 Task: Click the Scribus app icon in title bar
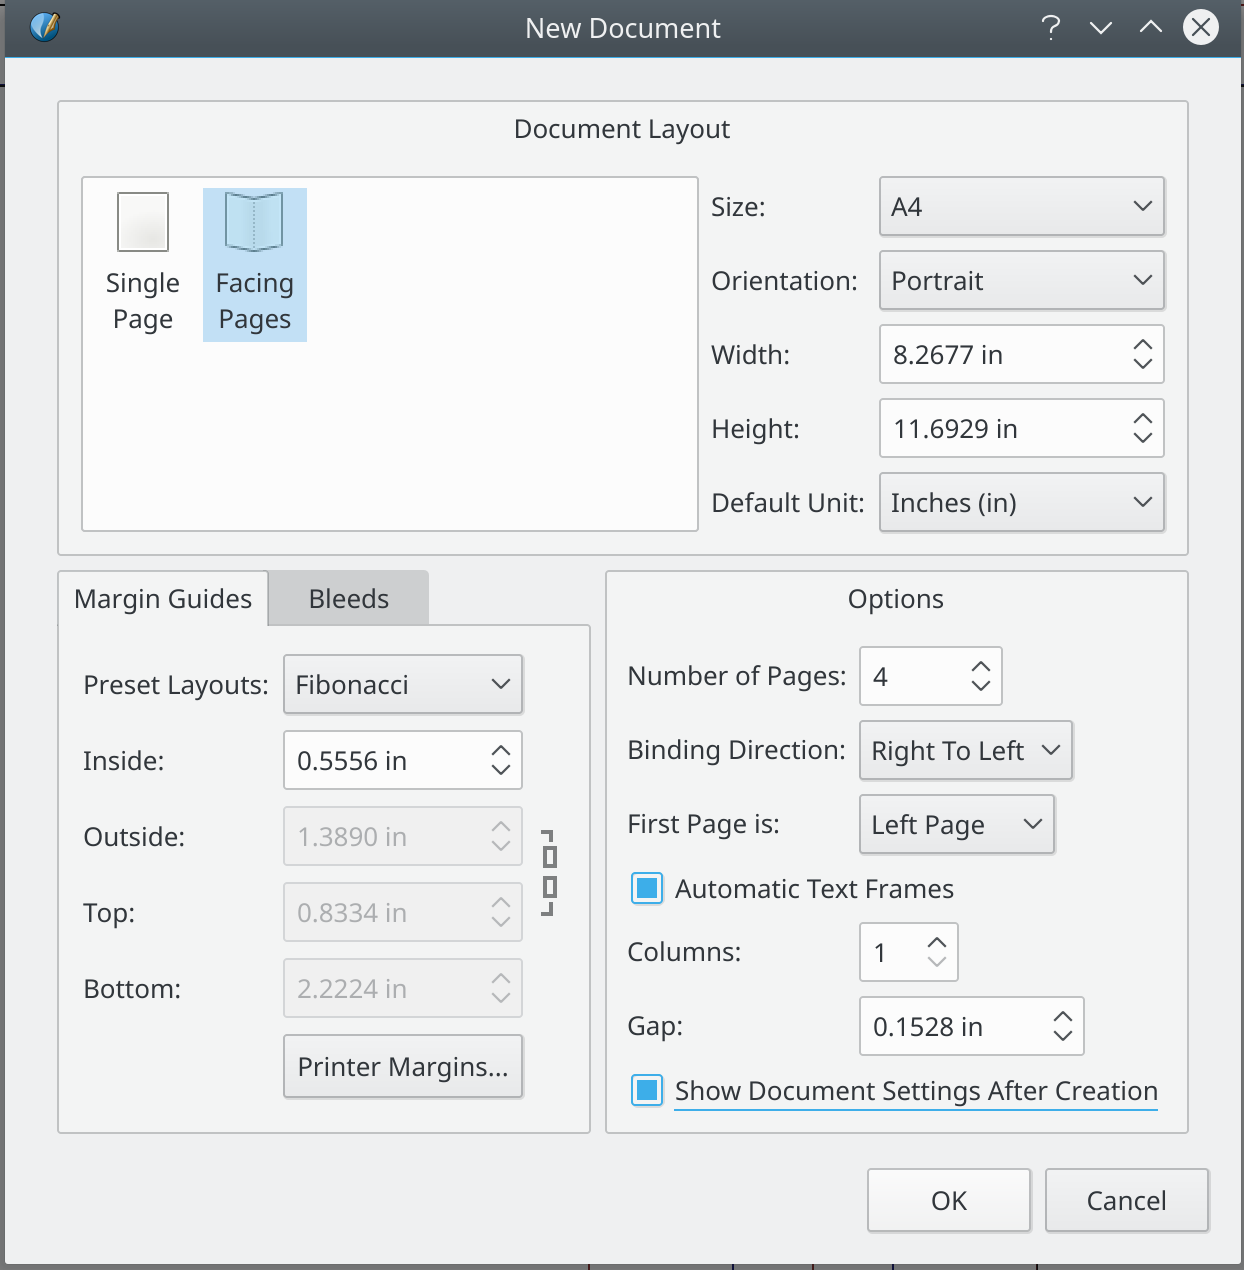[45, 27]
